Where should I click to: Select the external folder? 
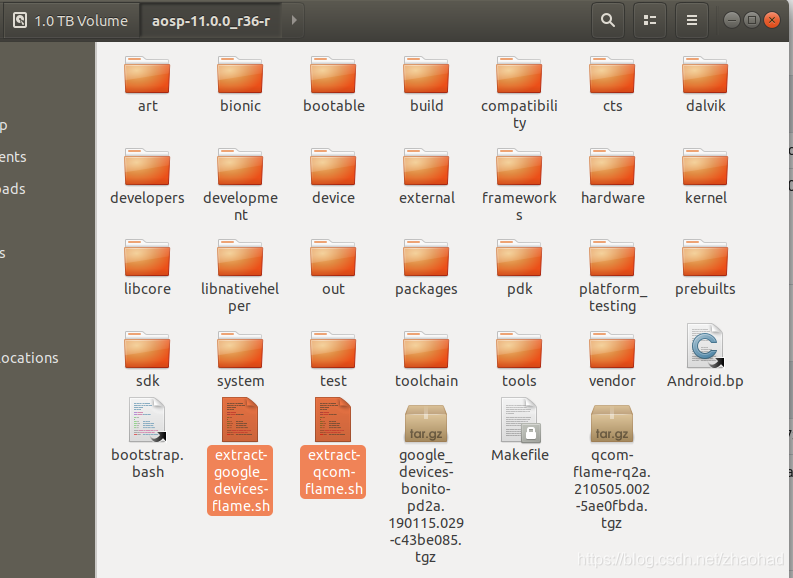coord(426,167)
